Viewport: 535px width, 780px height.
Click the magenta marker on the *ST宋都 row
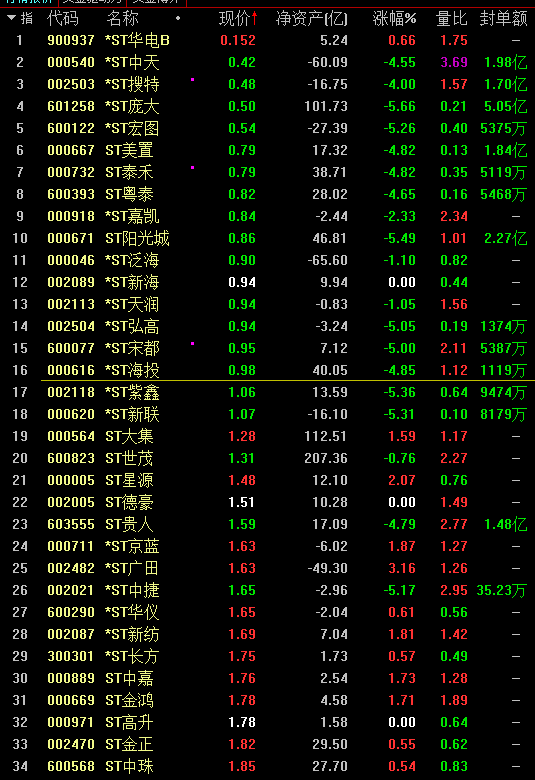pyautogui.click(x=193, y=343)
